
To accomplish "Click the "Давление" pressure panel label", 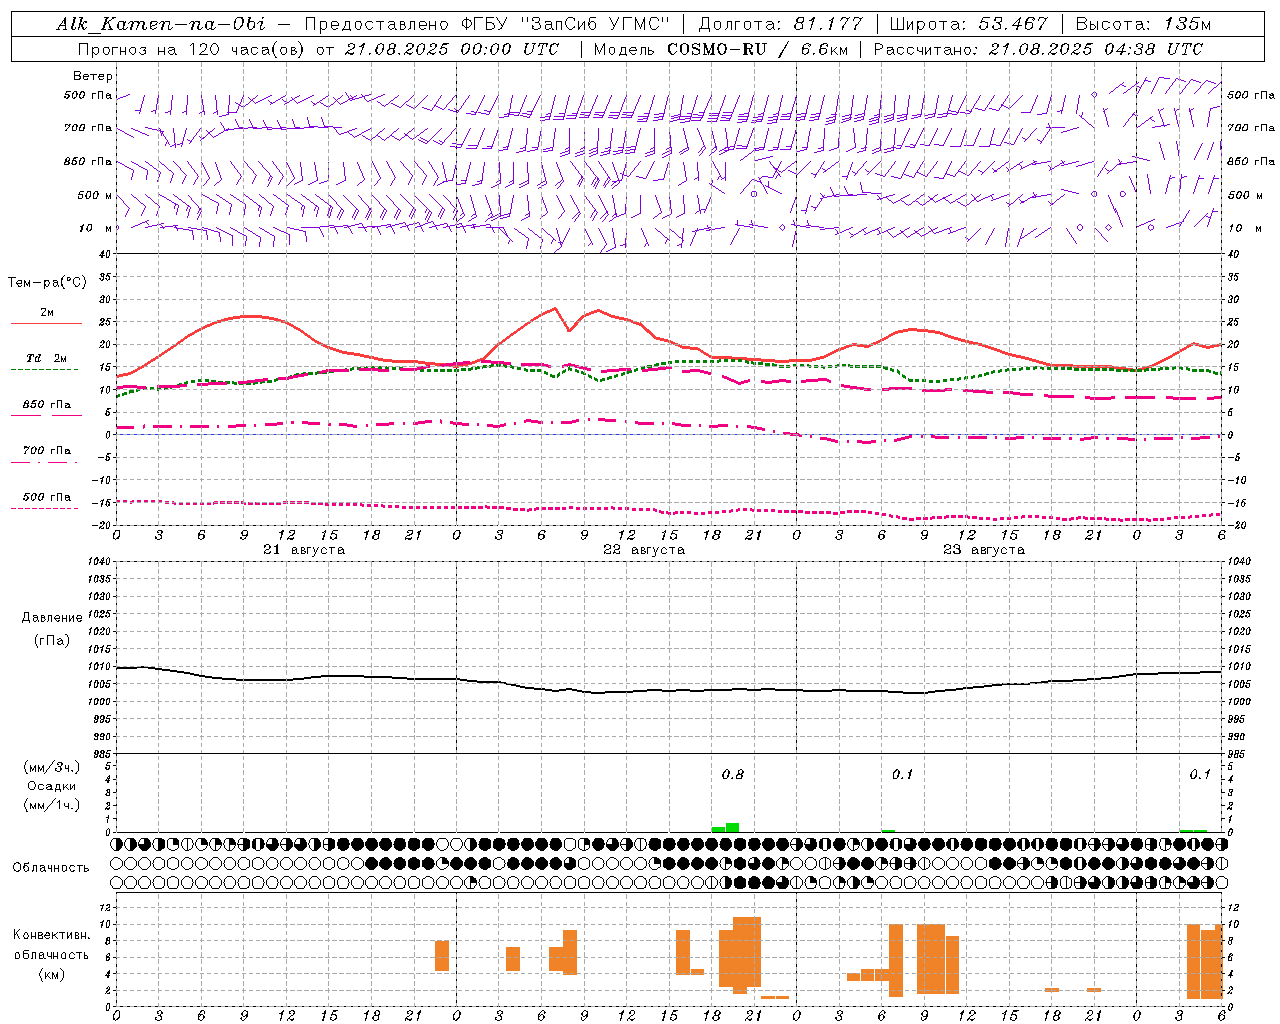I will click(x=52, y=618).
